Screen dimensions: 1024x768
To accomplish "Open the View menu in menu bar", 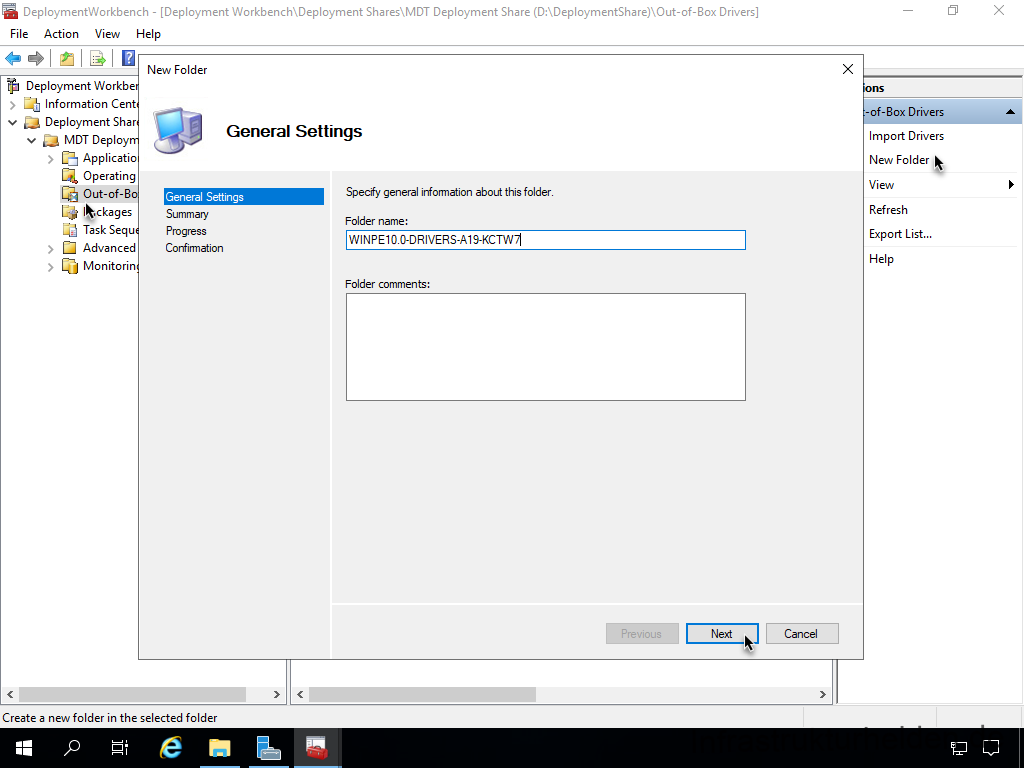I will click(x=107, y=34).
